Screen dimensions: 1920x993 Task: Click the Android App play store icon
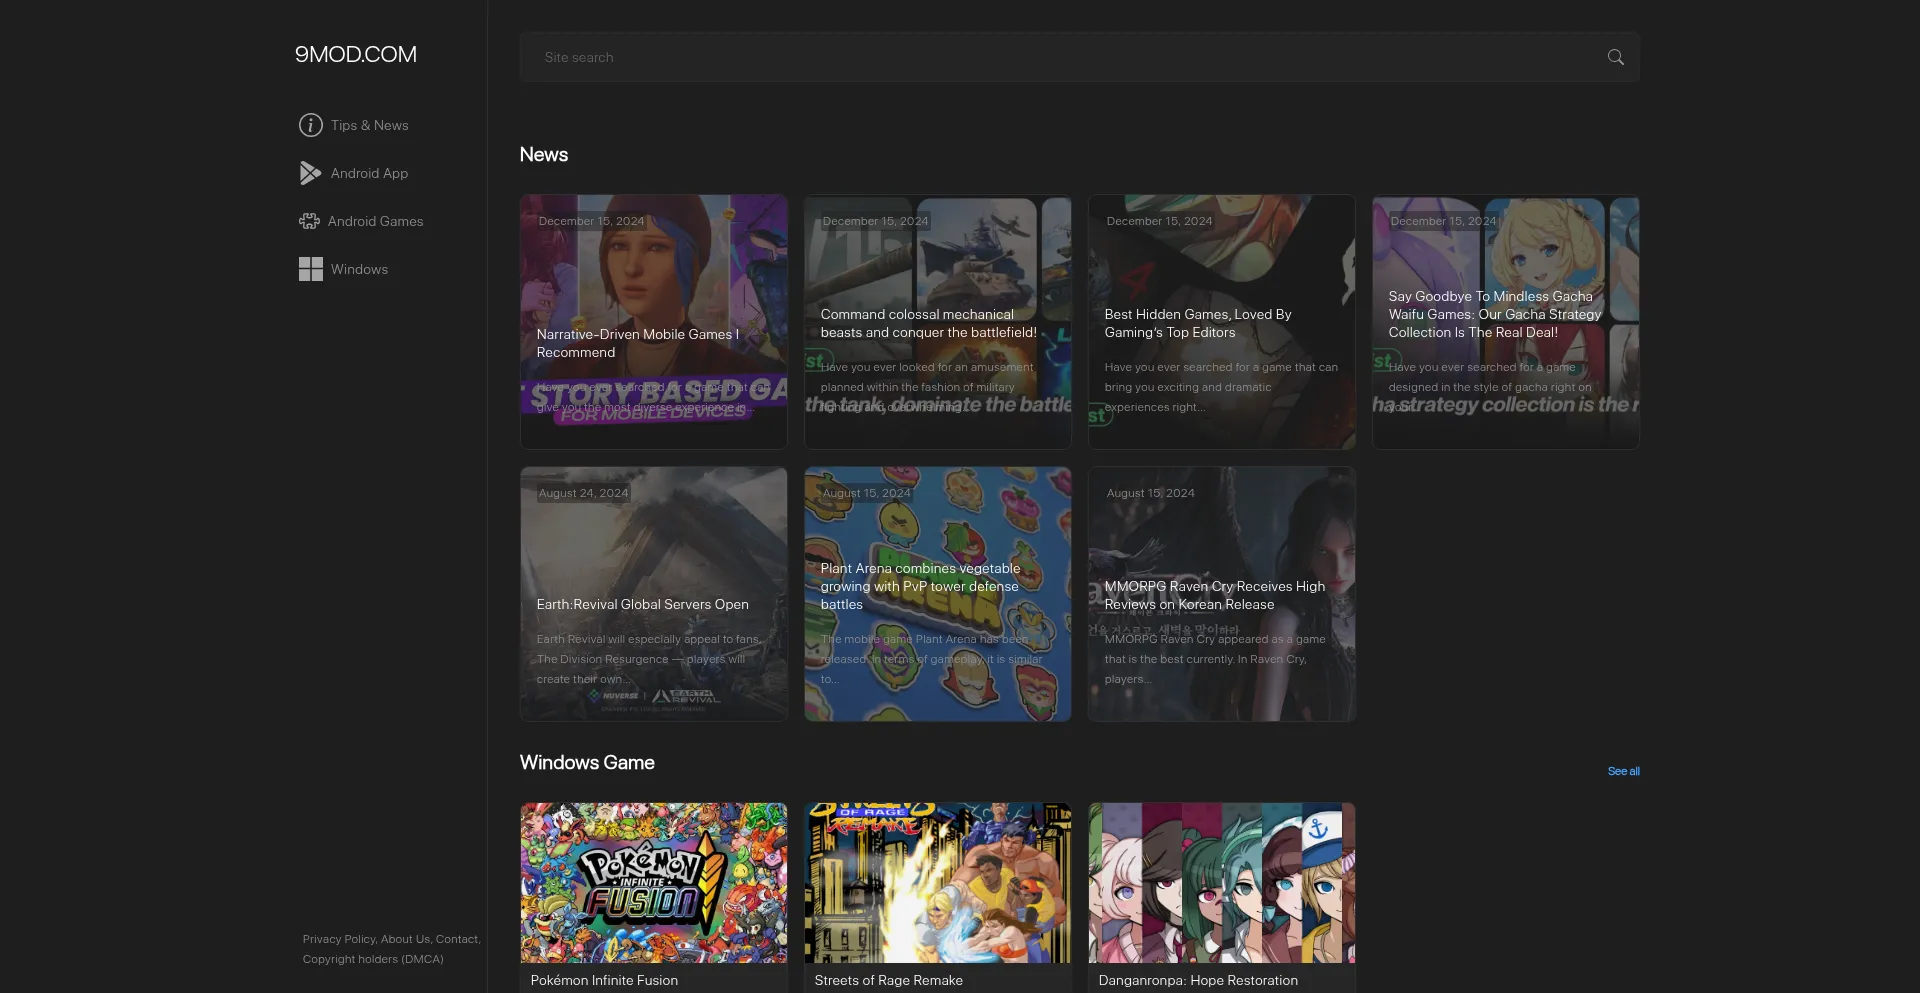[x=310, y=173]
